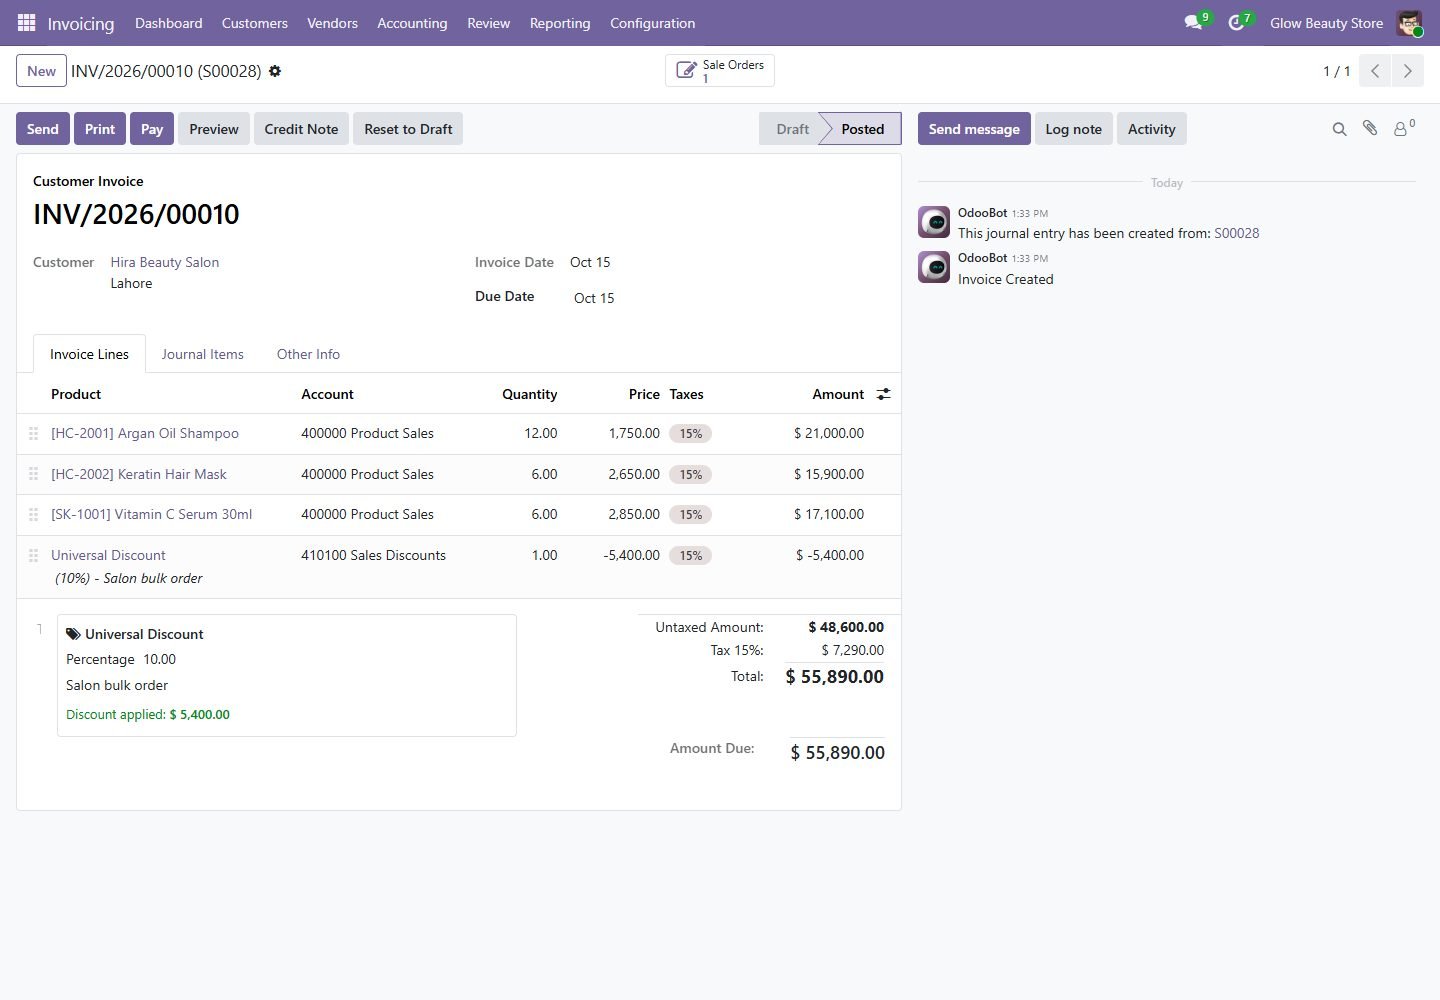Click the Sale Orders smart button
This screenshot has width=1440, height=1000.
(x=720, y=70)
